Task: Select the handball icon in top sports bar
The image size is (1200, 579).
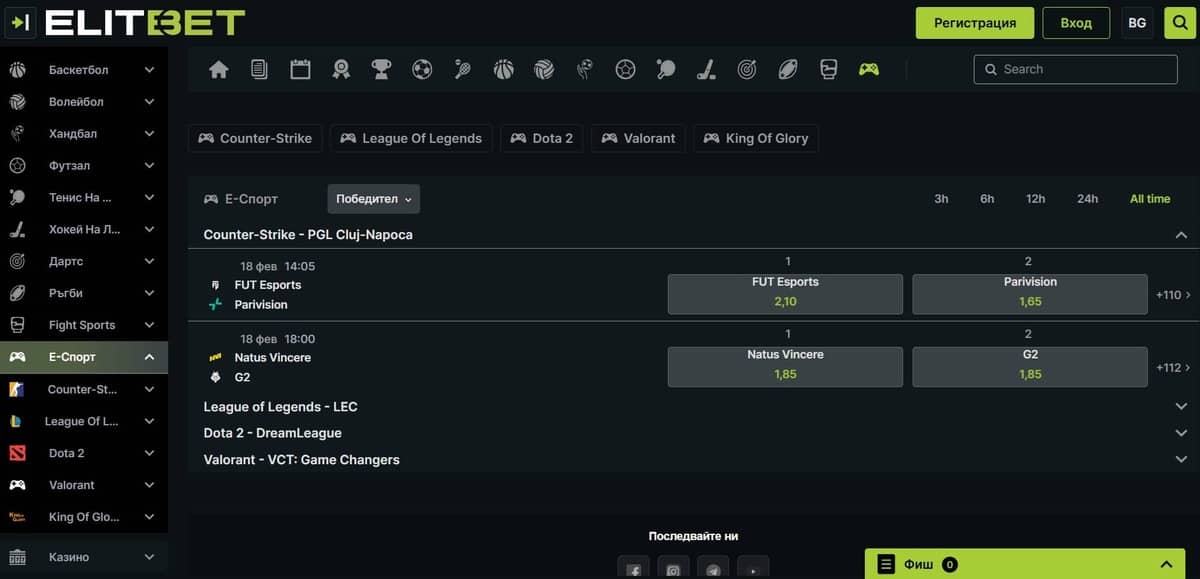Action: [x=585, y=69]
